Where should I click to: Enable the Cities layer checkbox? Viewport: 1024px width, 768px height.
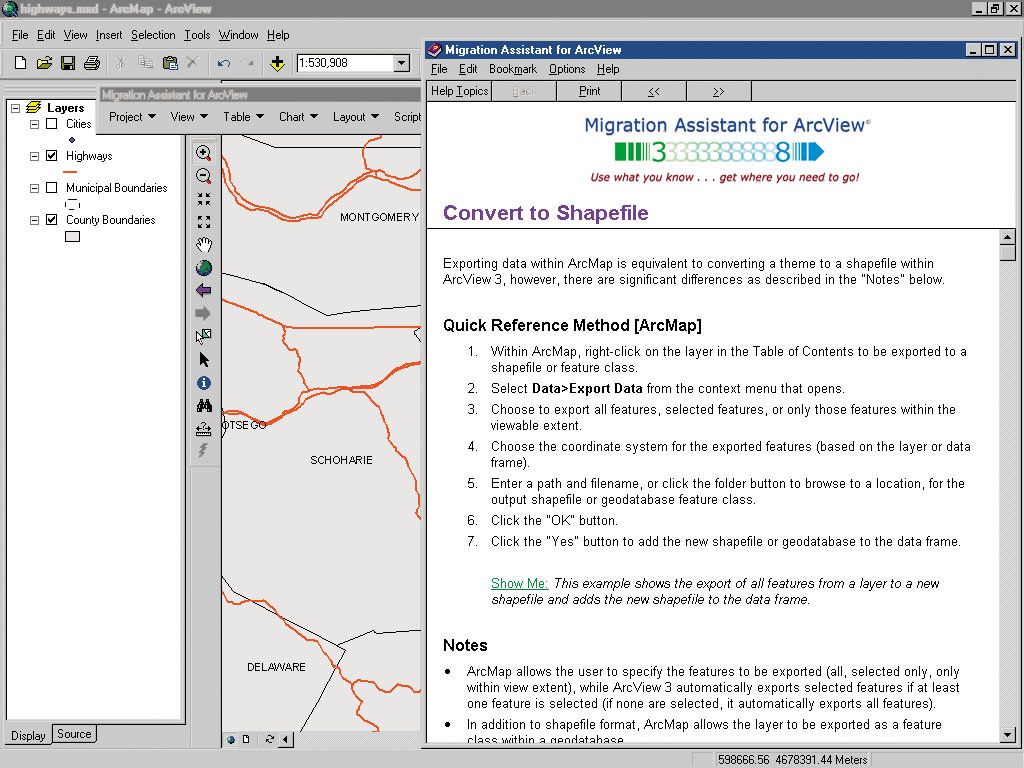point(52,123)
